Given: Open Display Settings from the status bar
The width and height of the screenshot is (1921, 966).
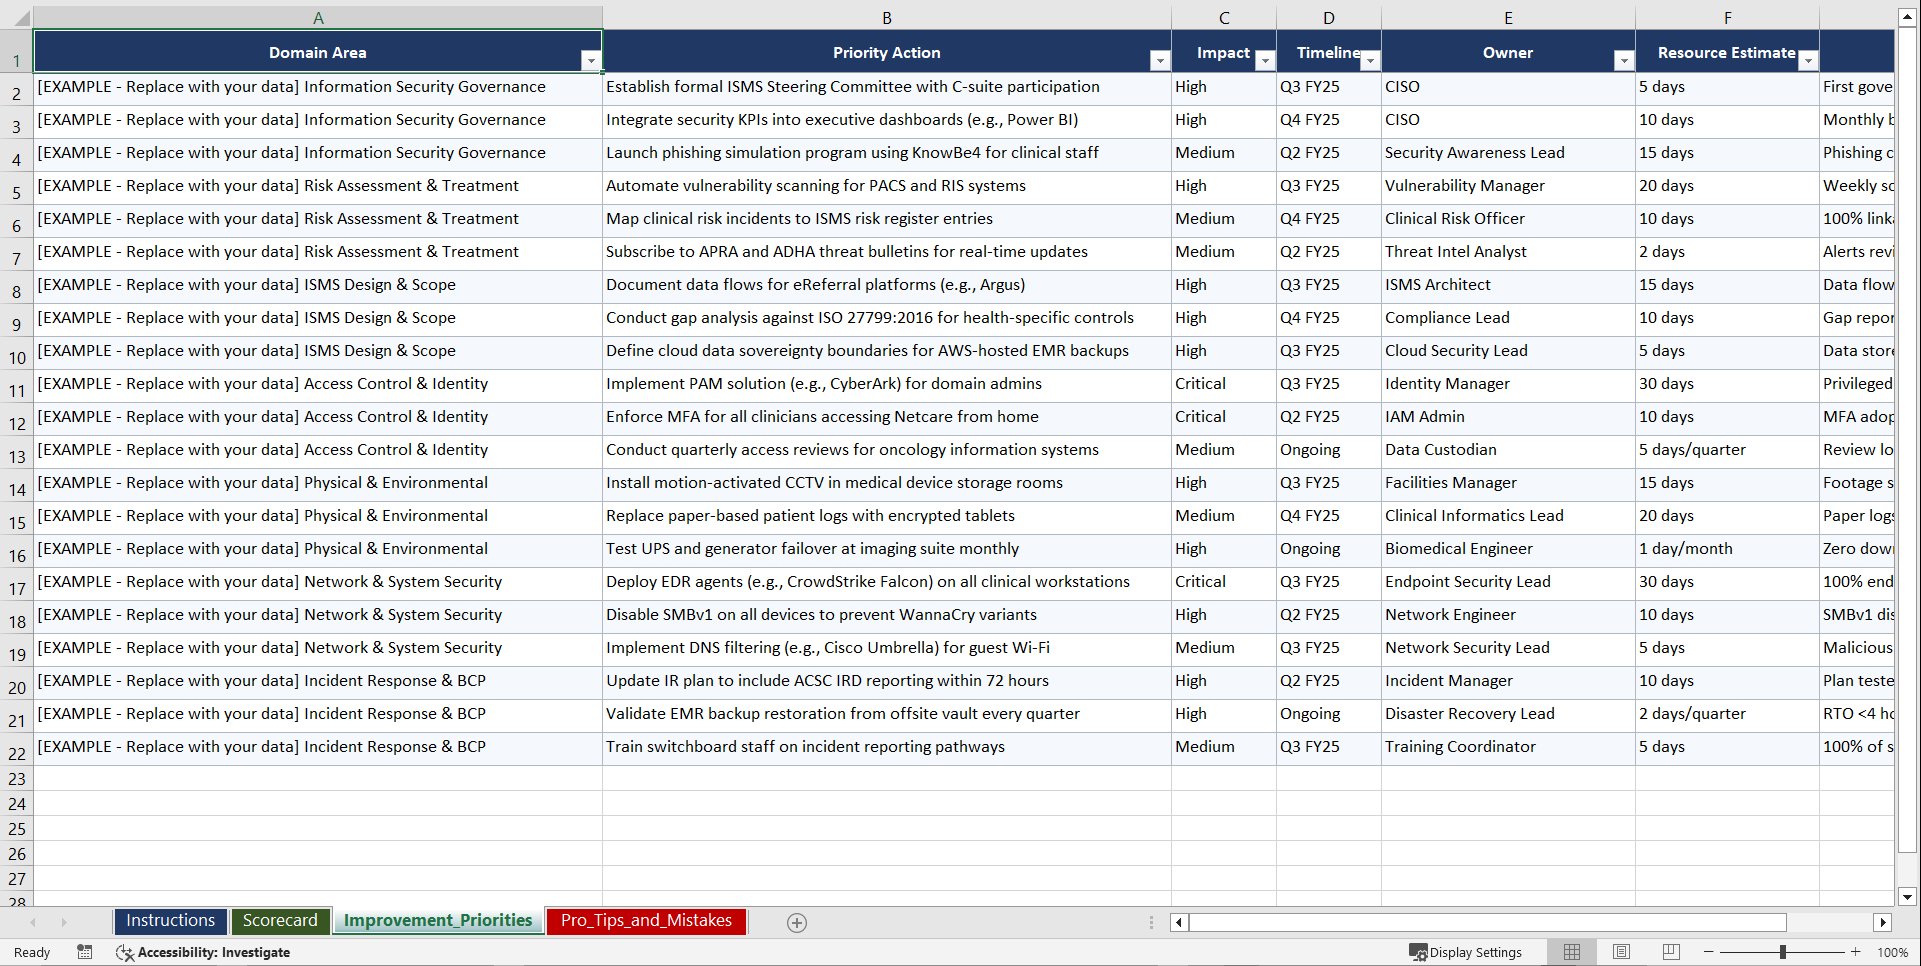Looking at the screenshot, I should [1466, 952].
